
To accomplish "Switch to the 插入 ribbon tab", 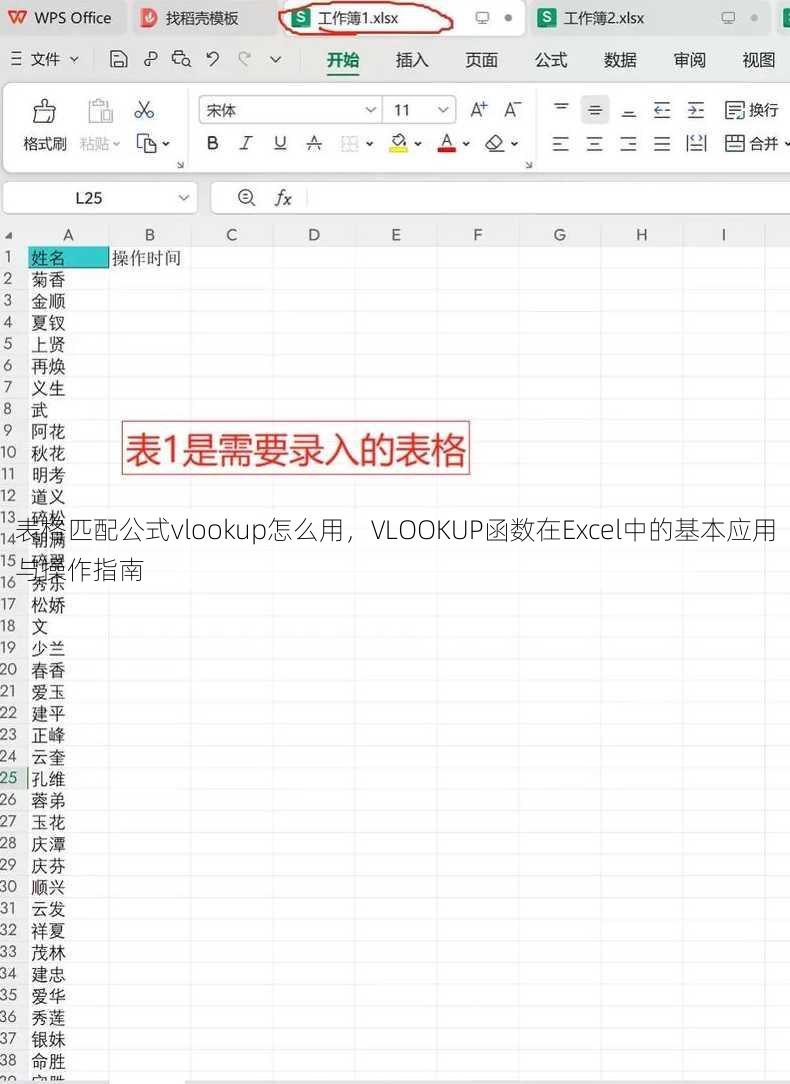I will click(412, 60).
